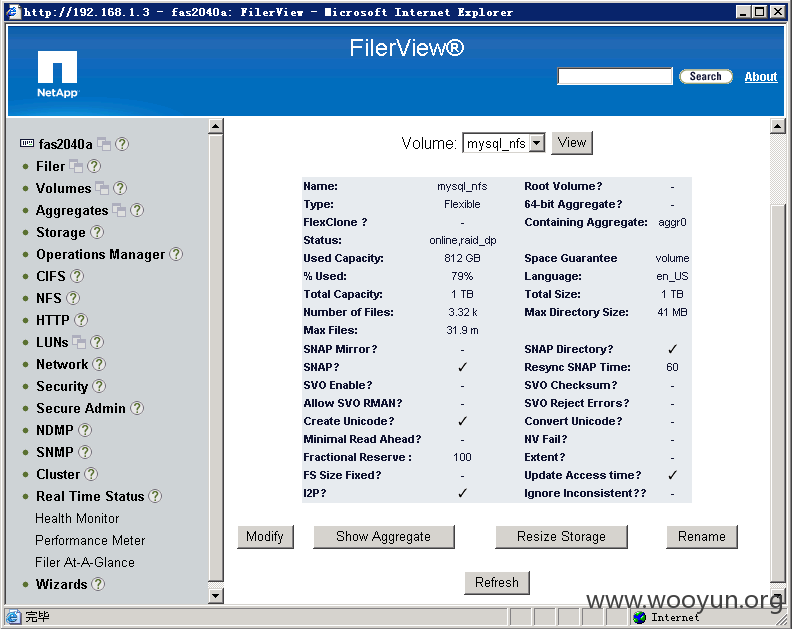
Task: Open the Volume dropdown showing mysql_nfs
Action: point(504,143)
